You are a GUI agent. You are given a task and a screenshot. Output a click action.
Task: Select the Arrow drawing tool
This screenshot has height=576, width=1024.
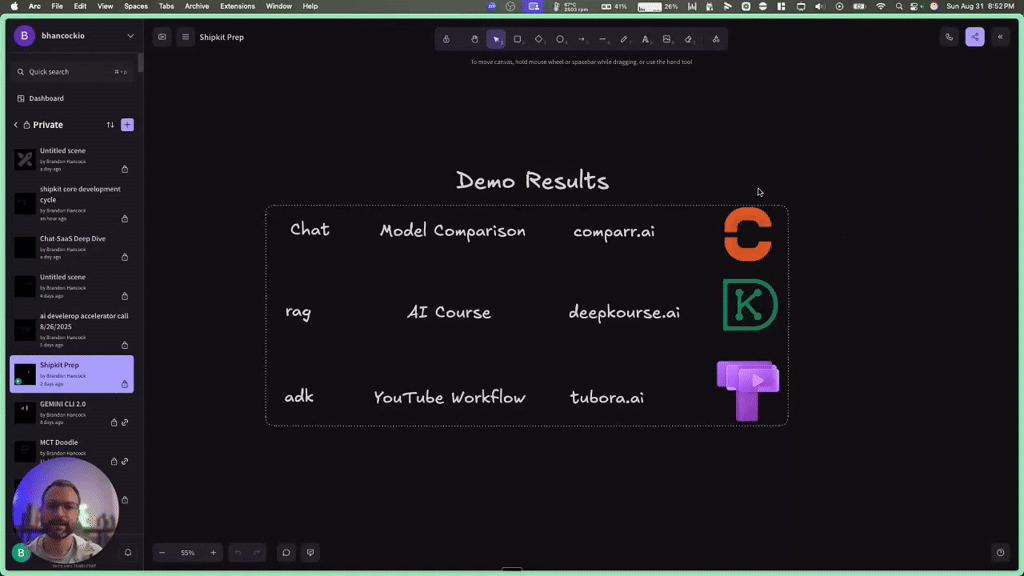click(581, 39)
